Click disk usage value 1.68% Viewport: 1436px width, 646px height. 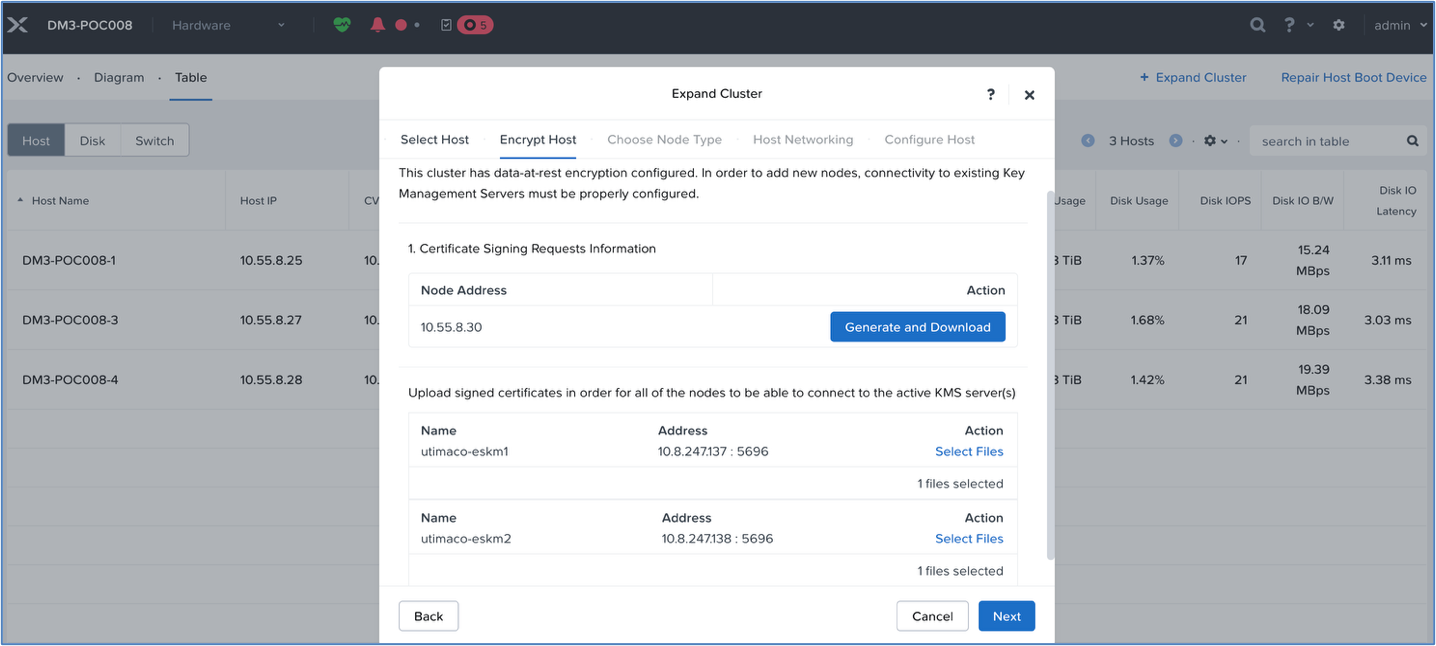[1148, 320]
